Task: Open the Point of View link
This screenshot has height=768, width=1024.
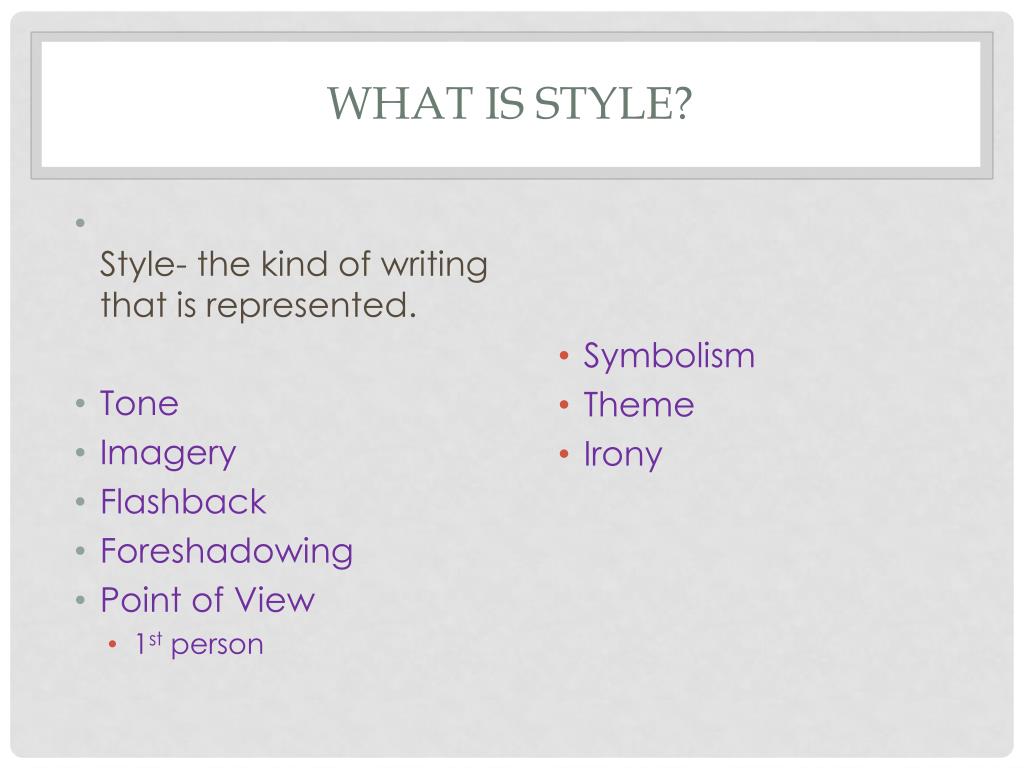Action: coord(208,600)
